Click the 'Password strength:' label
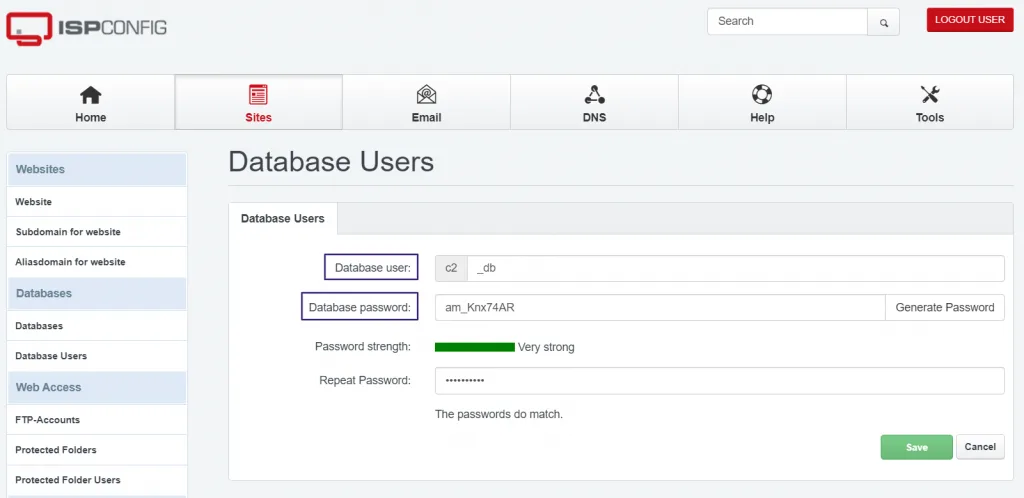 pyautogui.click(x=362, y=347)
